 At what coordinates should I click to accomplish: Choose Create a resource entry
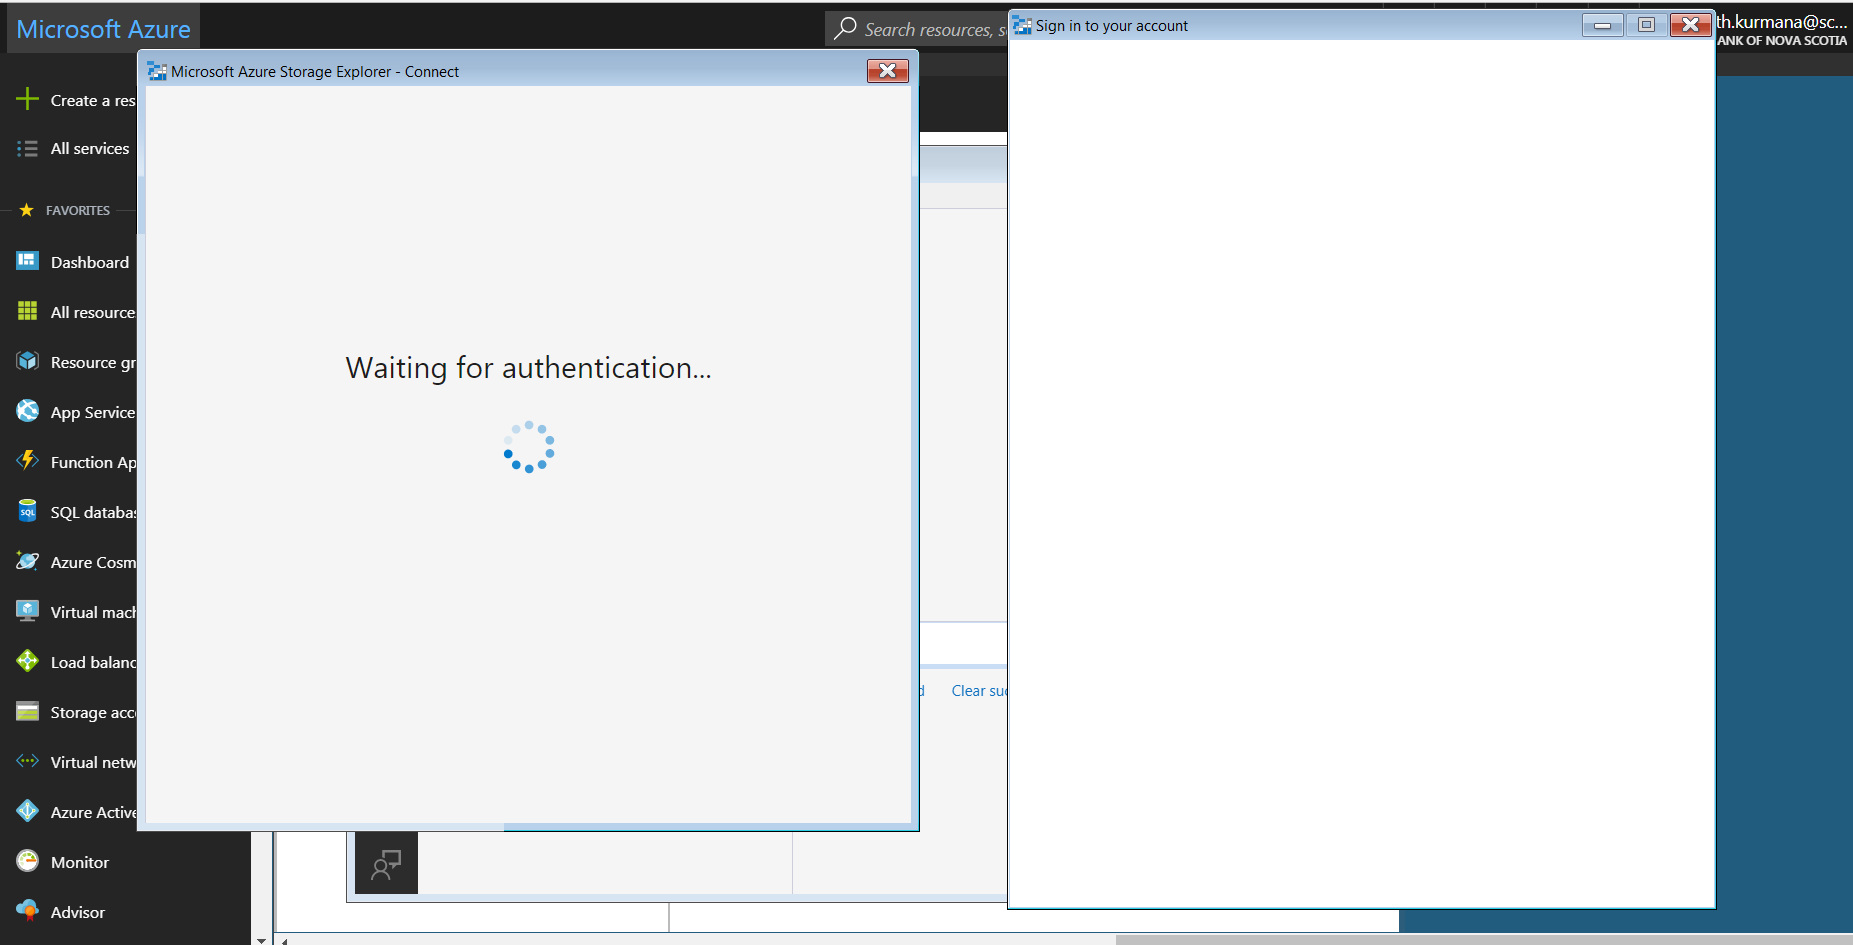(93, 100)
